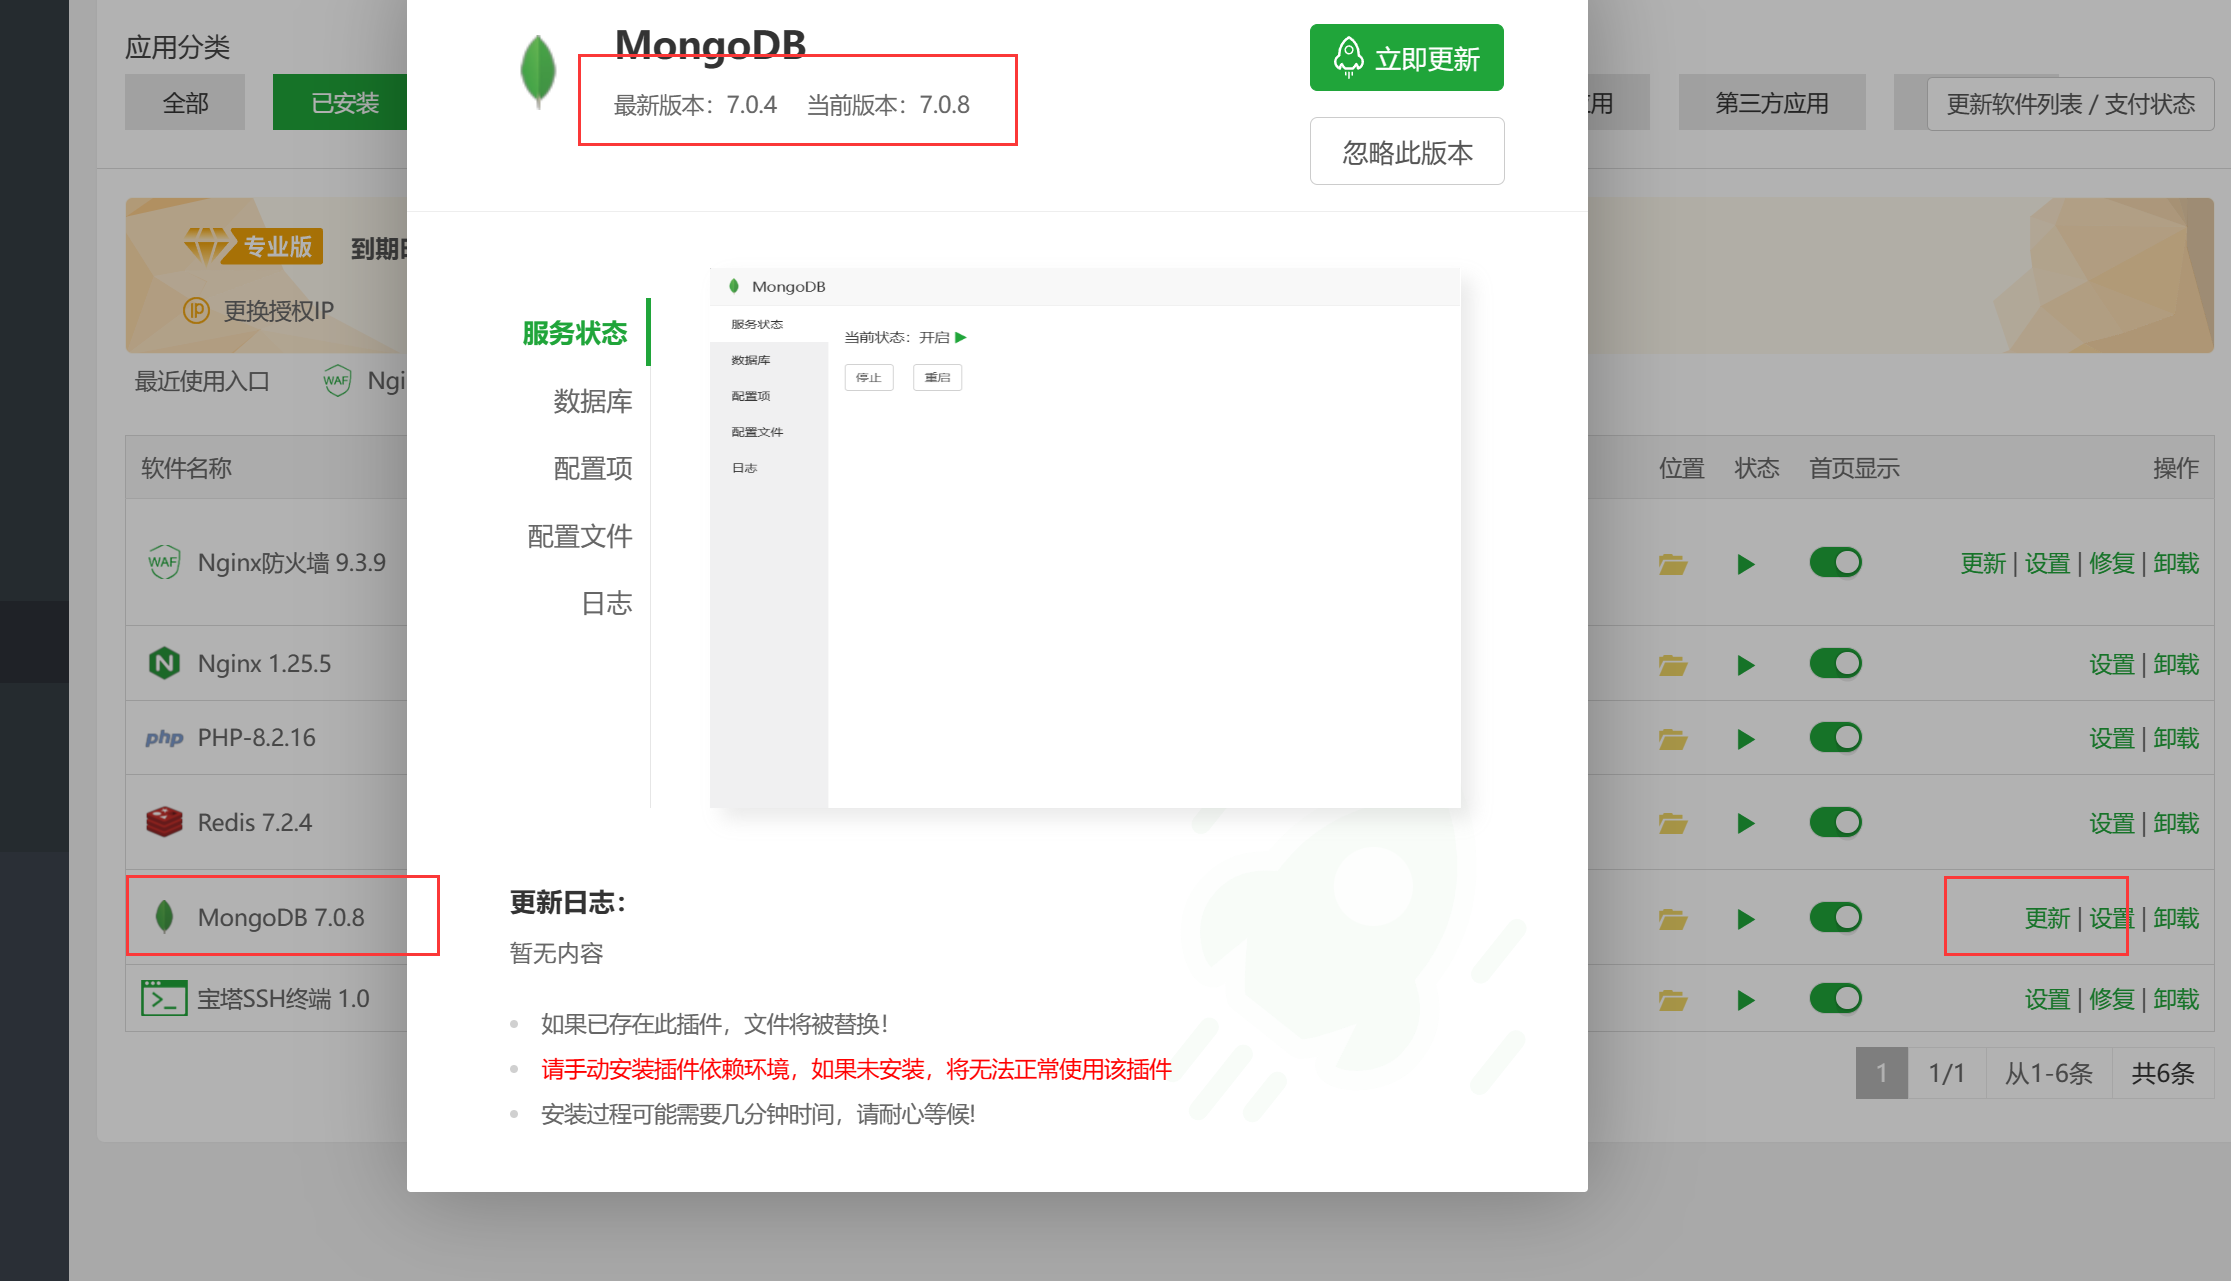2231x1281 pixels.
Task: Click the PHP-8.2.16 logo icon
Action: [x=164, y=738]
